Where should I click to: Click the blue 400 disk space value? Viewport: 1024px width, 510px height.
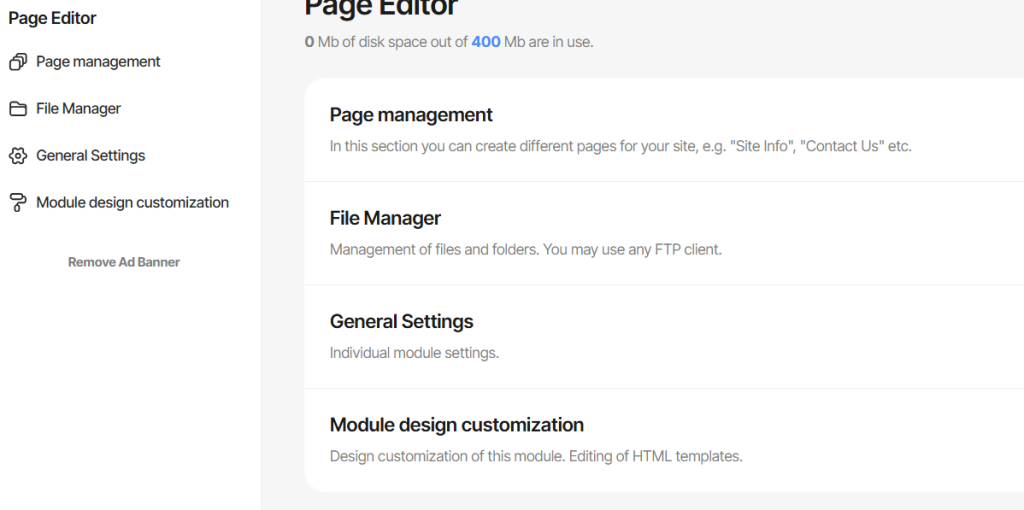pyautogui.click(x=486, y=42)
